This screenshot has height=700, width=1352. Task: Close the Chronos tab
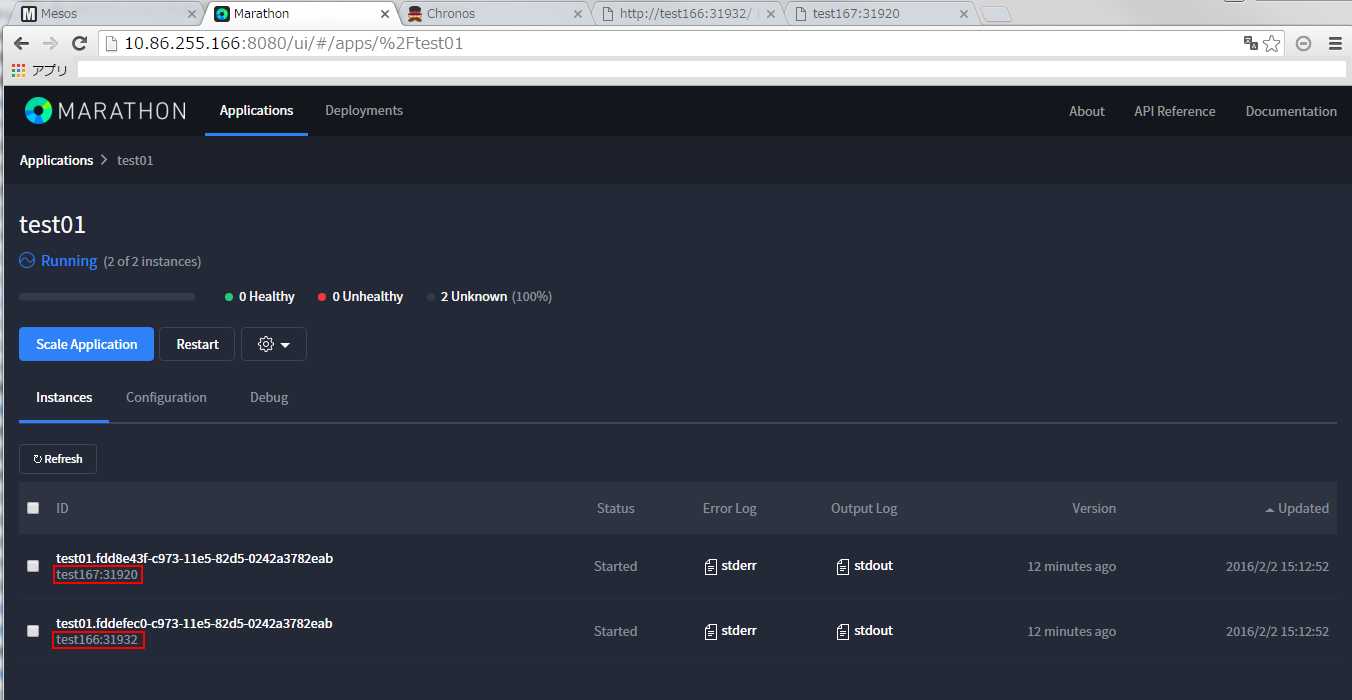[x=577, y=14]
